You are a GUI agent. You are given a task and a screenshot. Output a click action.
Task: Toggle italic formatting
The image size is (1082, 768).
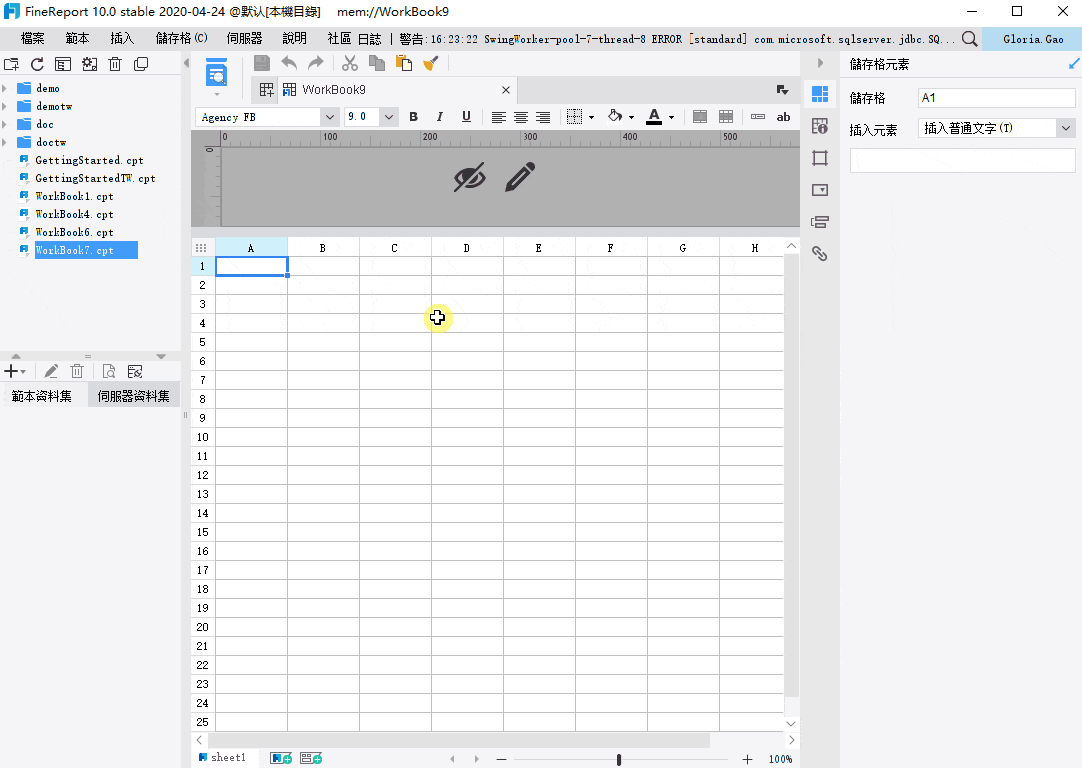[440, 117]
